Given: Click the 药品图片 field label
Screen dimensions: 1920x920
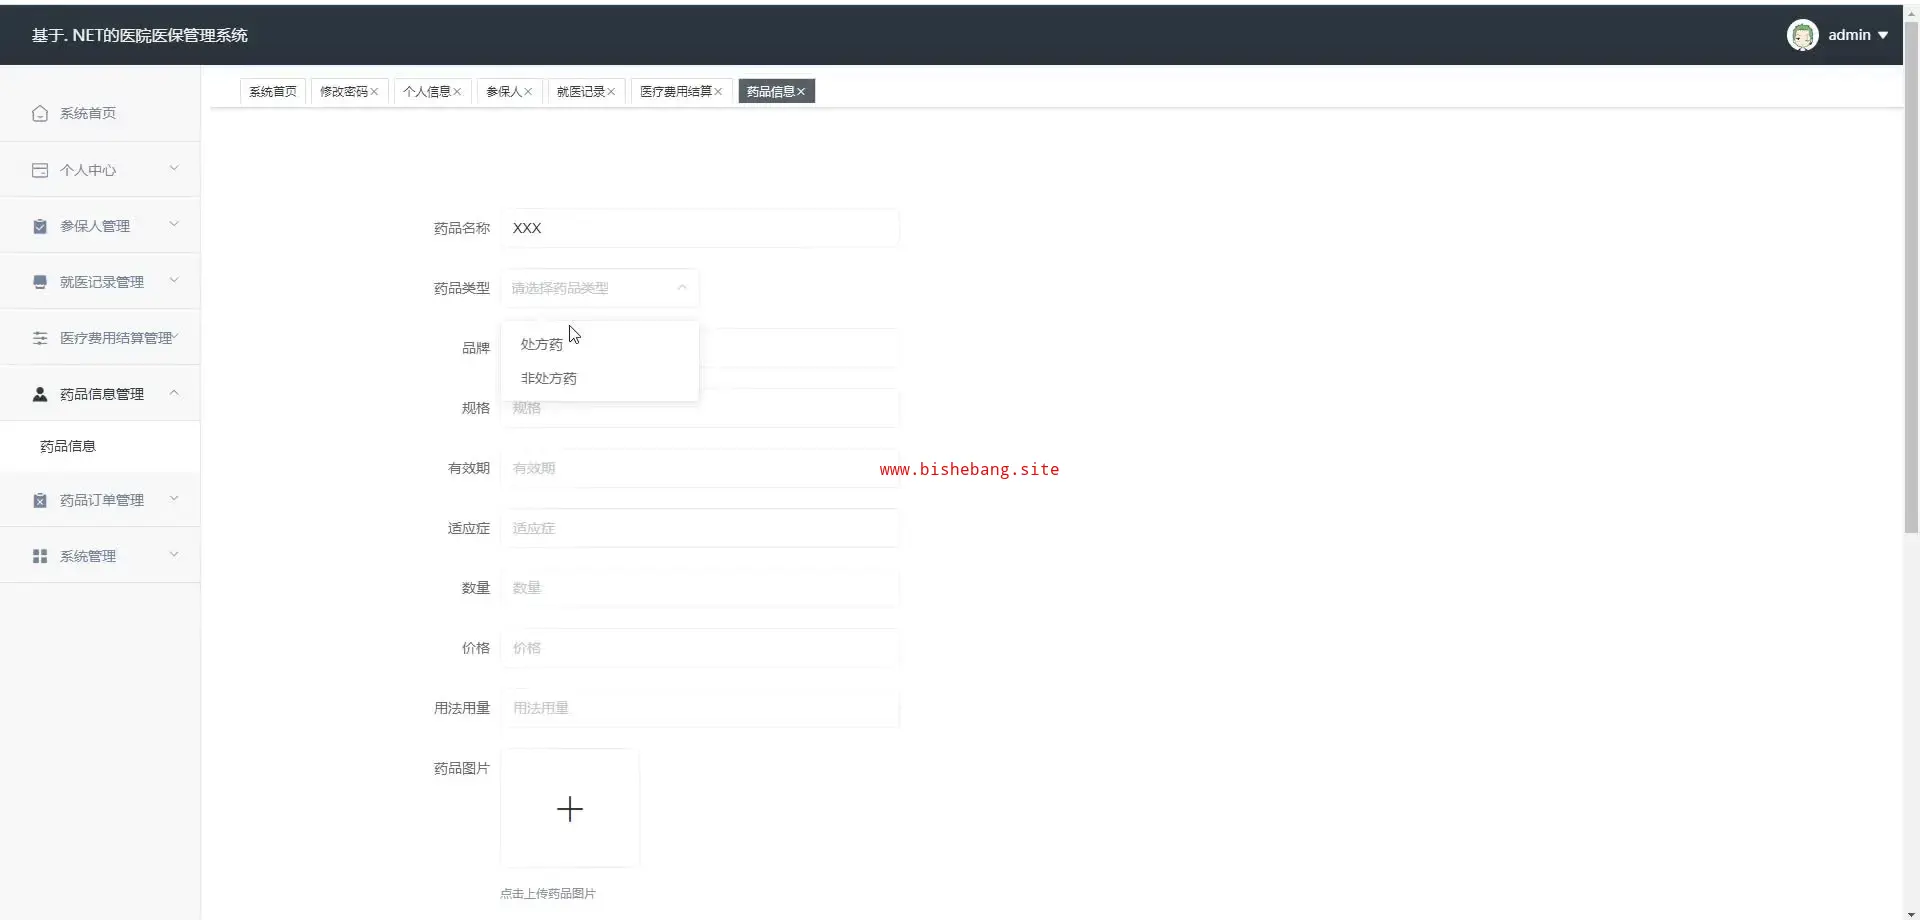Looking at the screenshot, I should [x=462, y=768].
